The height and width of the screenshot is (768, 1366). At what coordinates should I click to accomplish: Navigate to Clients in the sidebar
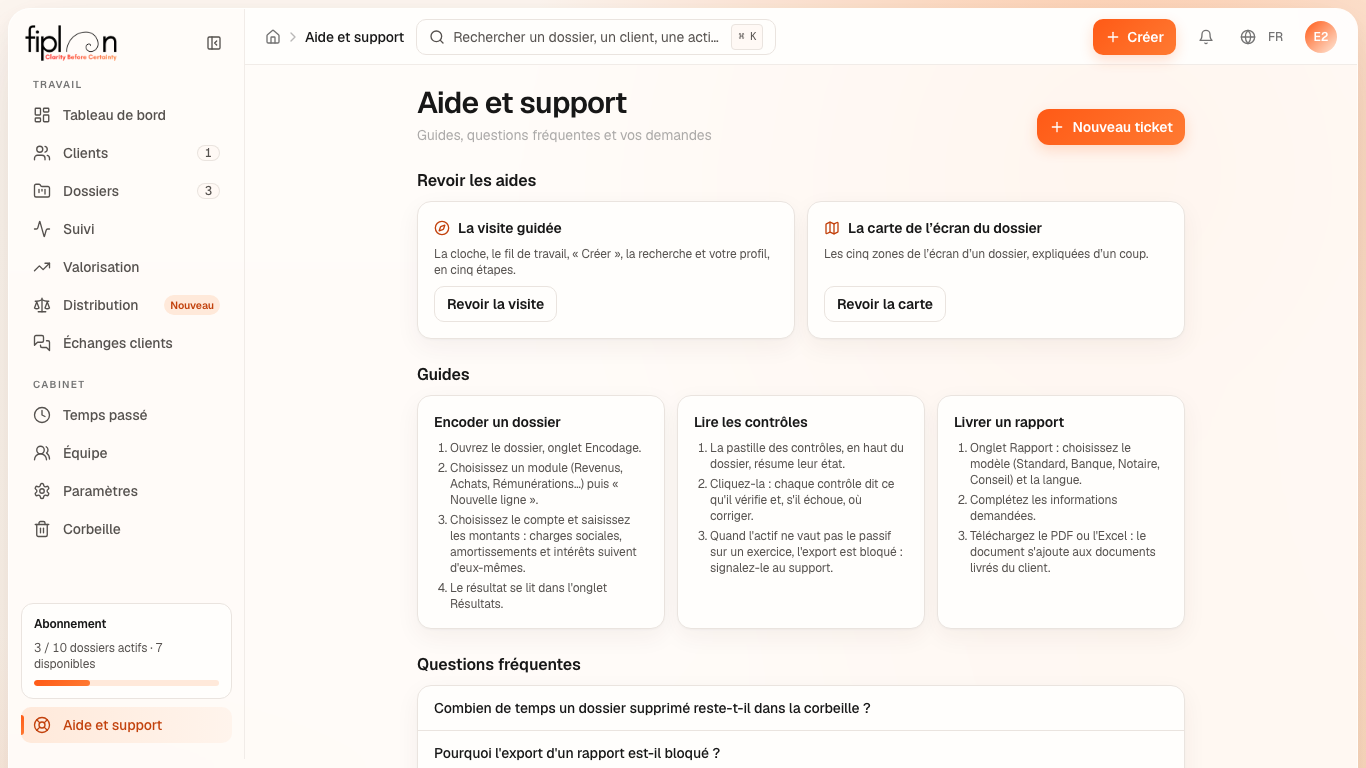pyautogui.click(x=126, y=153)
